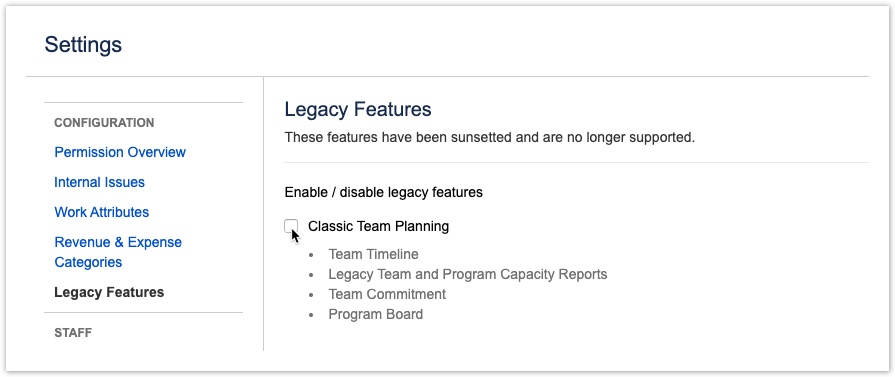The height and width of the screenshot is (377, 895).
Task: Click the sunsetted features description text
Action: 490,138
